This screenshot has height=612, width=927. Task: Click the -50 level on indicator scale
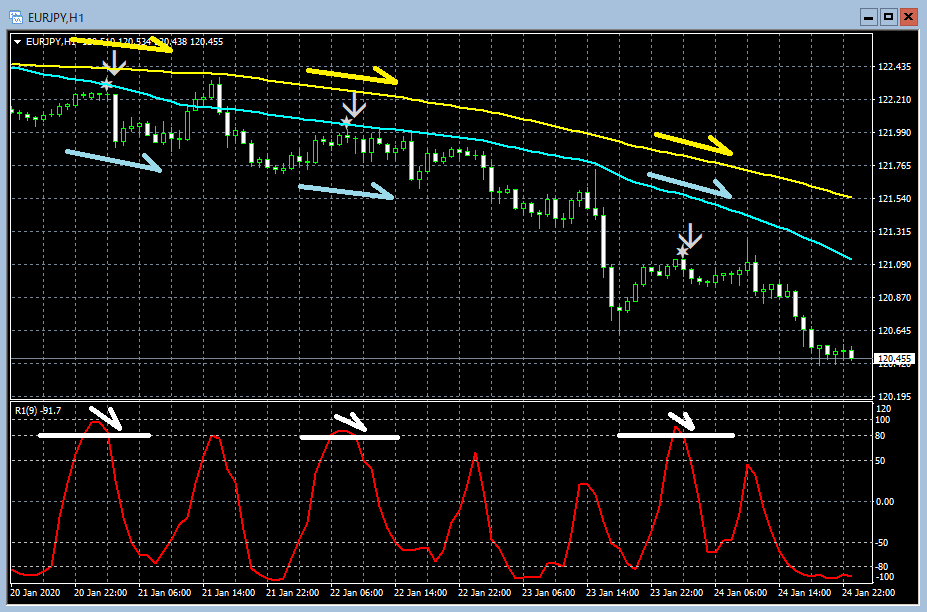point(883,543)
